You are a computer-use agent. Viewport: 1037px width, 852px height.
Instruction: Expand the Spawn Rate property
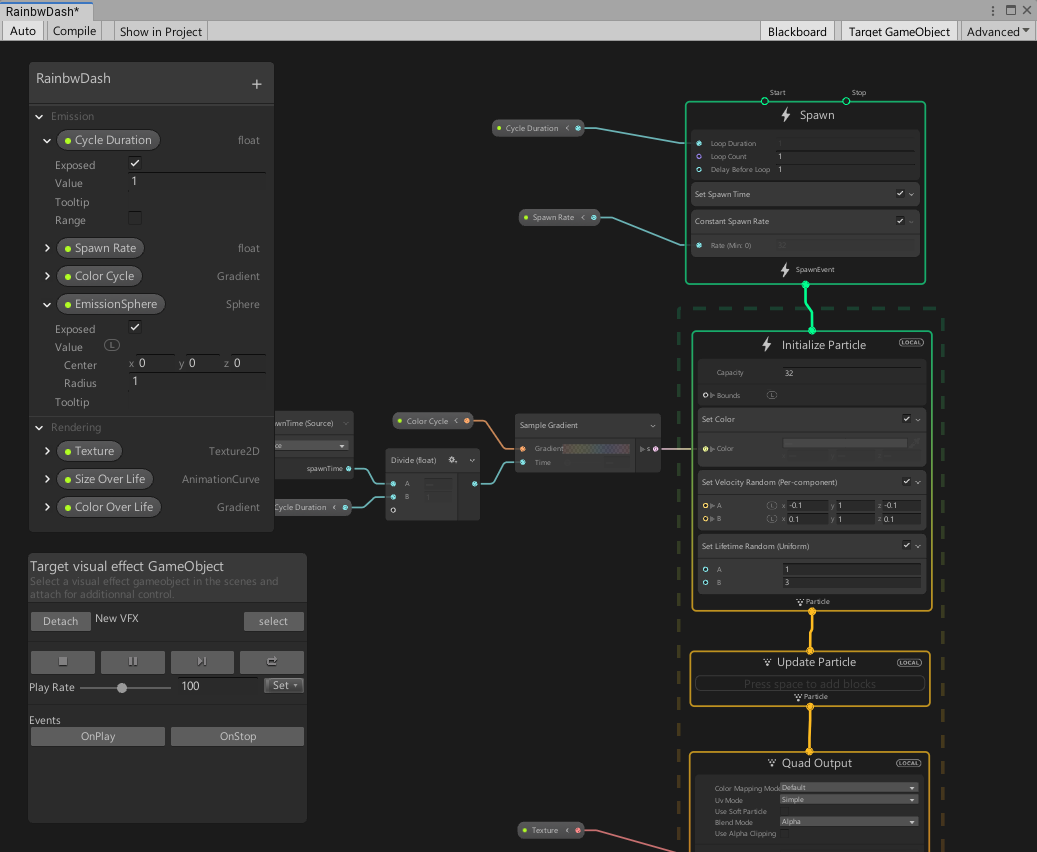(47, 248)
